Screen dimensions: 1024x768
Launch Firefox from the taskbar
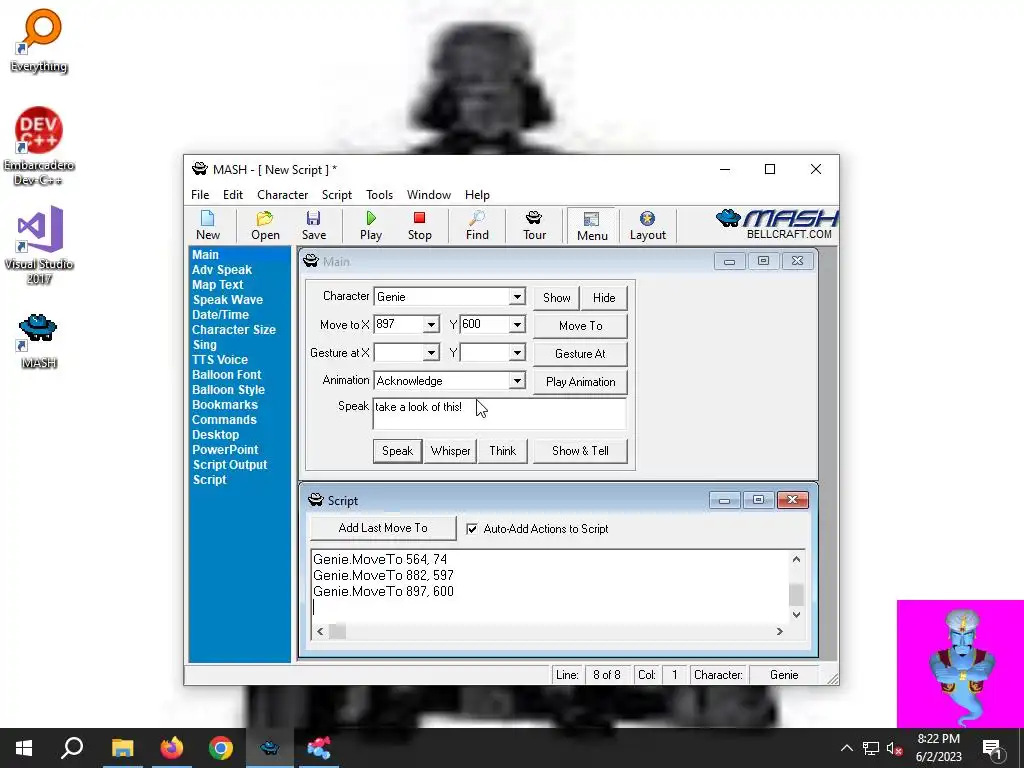(x=172, y=748)
